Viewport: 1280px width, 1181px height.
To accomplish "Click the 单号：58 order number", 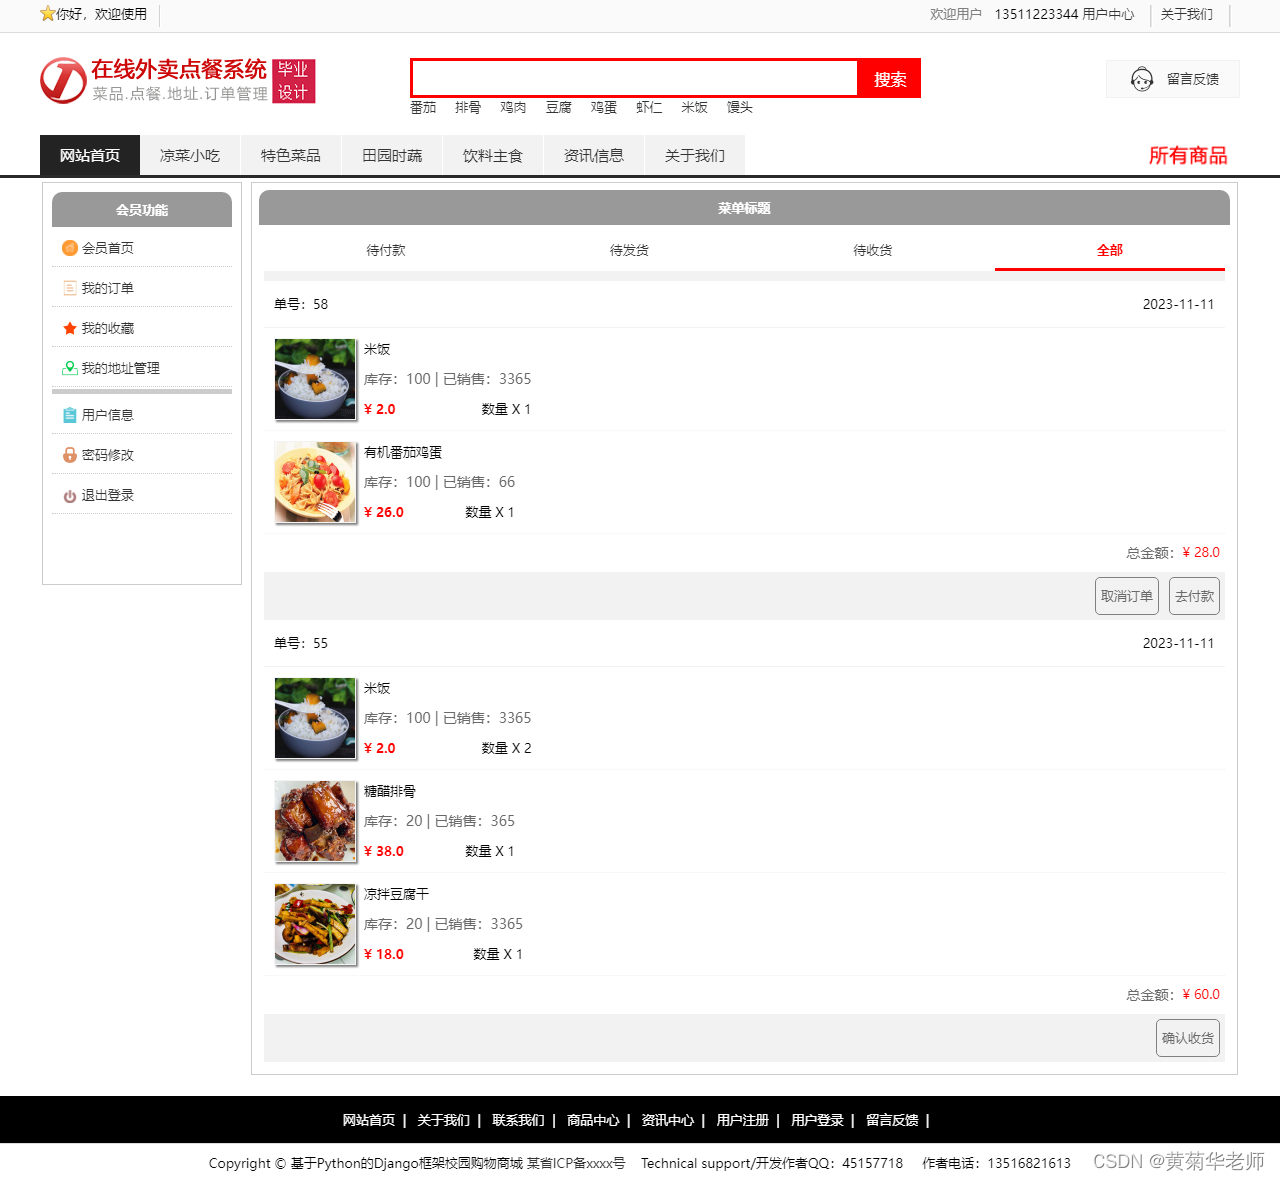I will pyautogui.click(x=301, y=304).
